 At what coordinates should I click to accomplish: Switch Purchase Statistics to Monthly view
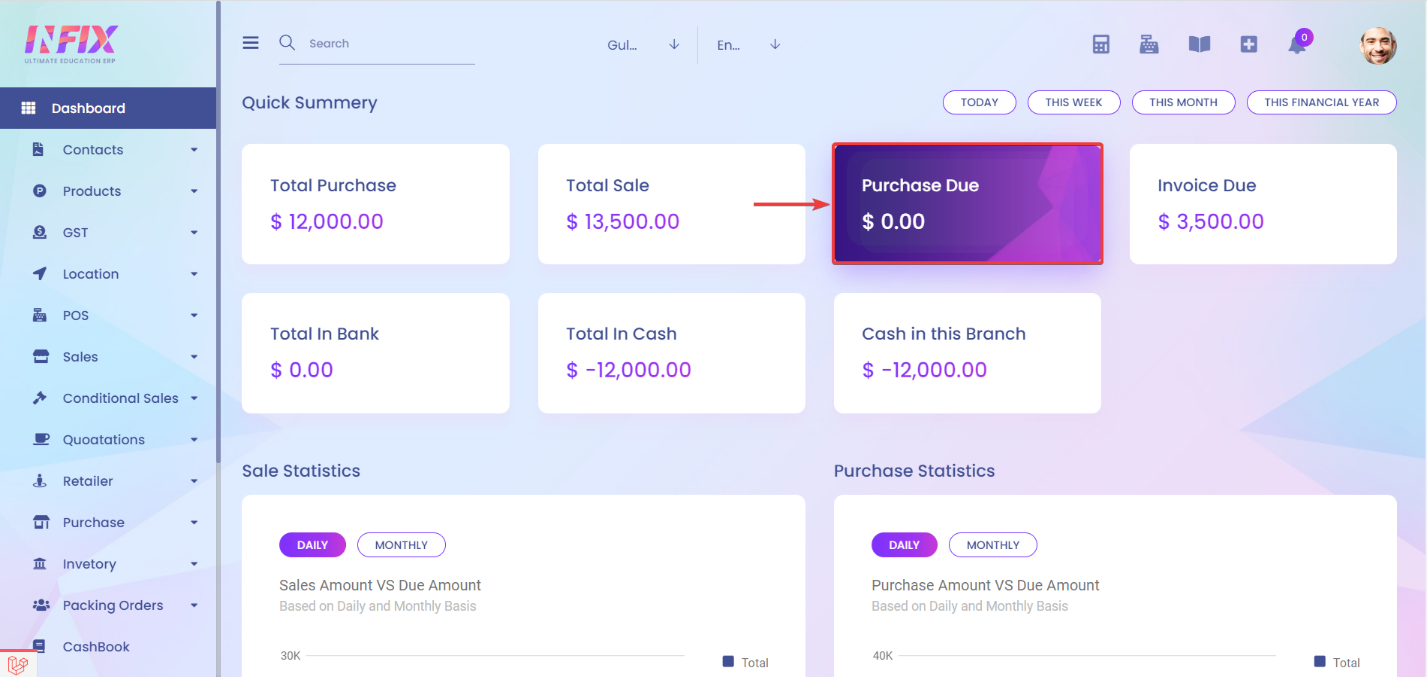click(x=993, y=545)
